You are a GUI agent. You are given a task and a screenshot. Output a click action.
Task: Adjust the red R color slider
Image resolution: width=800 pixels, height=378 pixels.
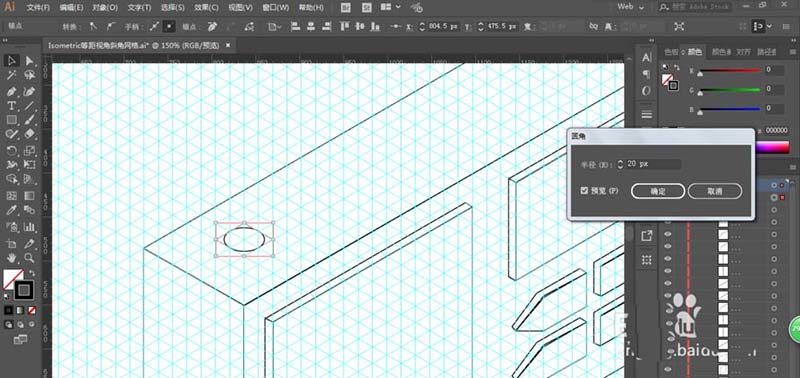click(x=730, y=71)
